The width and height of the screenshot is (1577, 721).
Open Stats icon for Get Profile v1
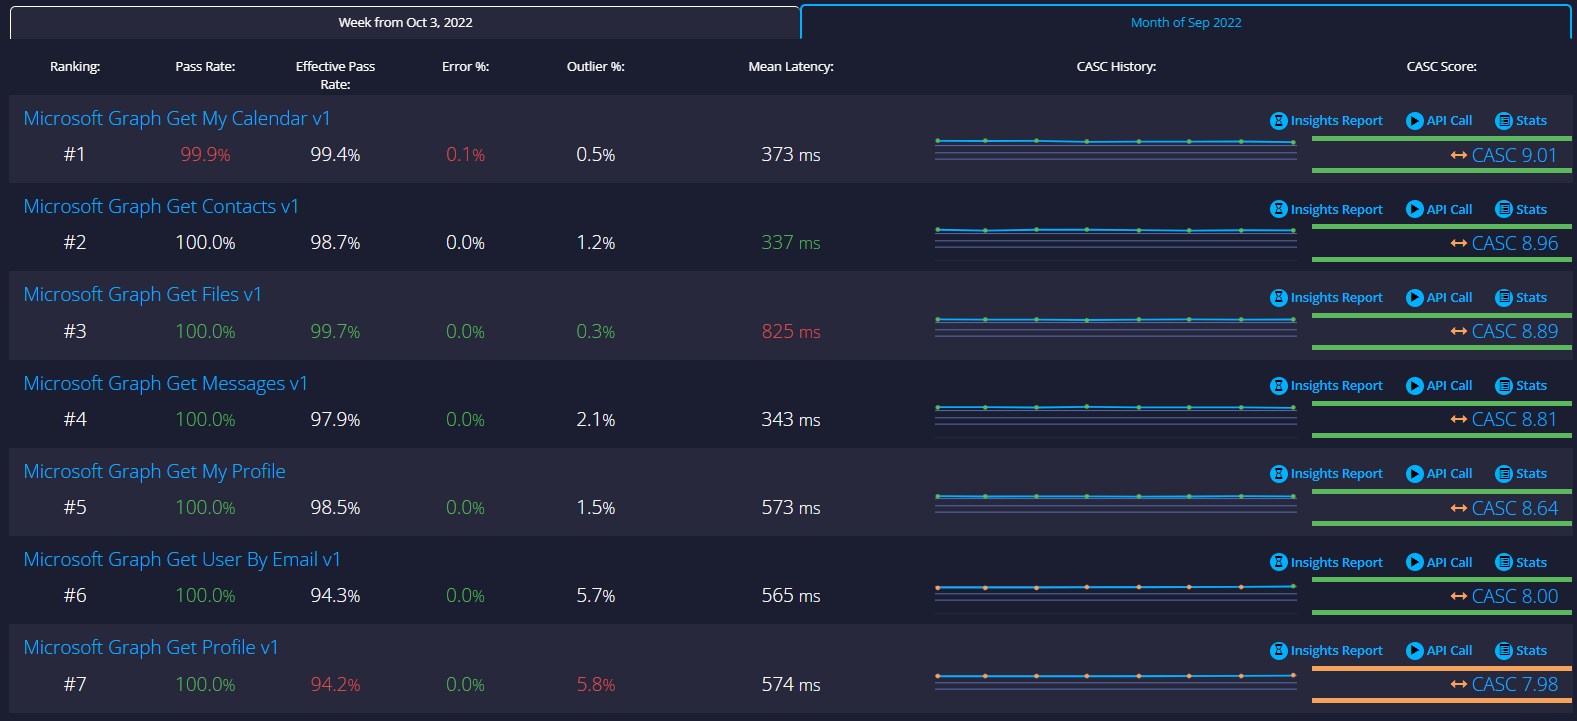(1503, 651)
